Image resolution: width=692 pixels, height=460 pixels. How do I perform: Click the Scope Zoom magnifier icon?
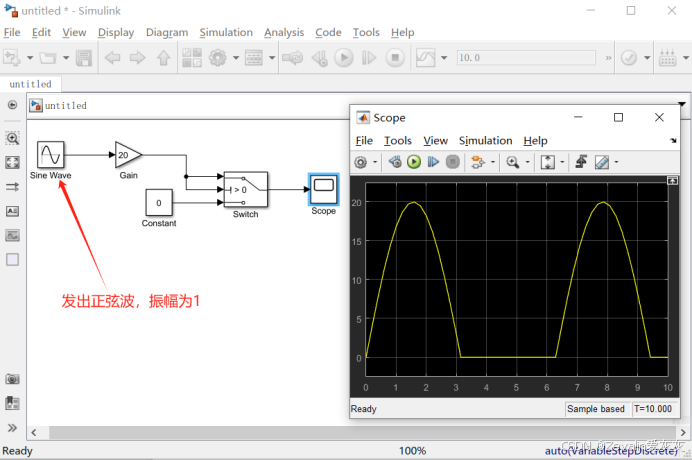[x=512, y=162]
